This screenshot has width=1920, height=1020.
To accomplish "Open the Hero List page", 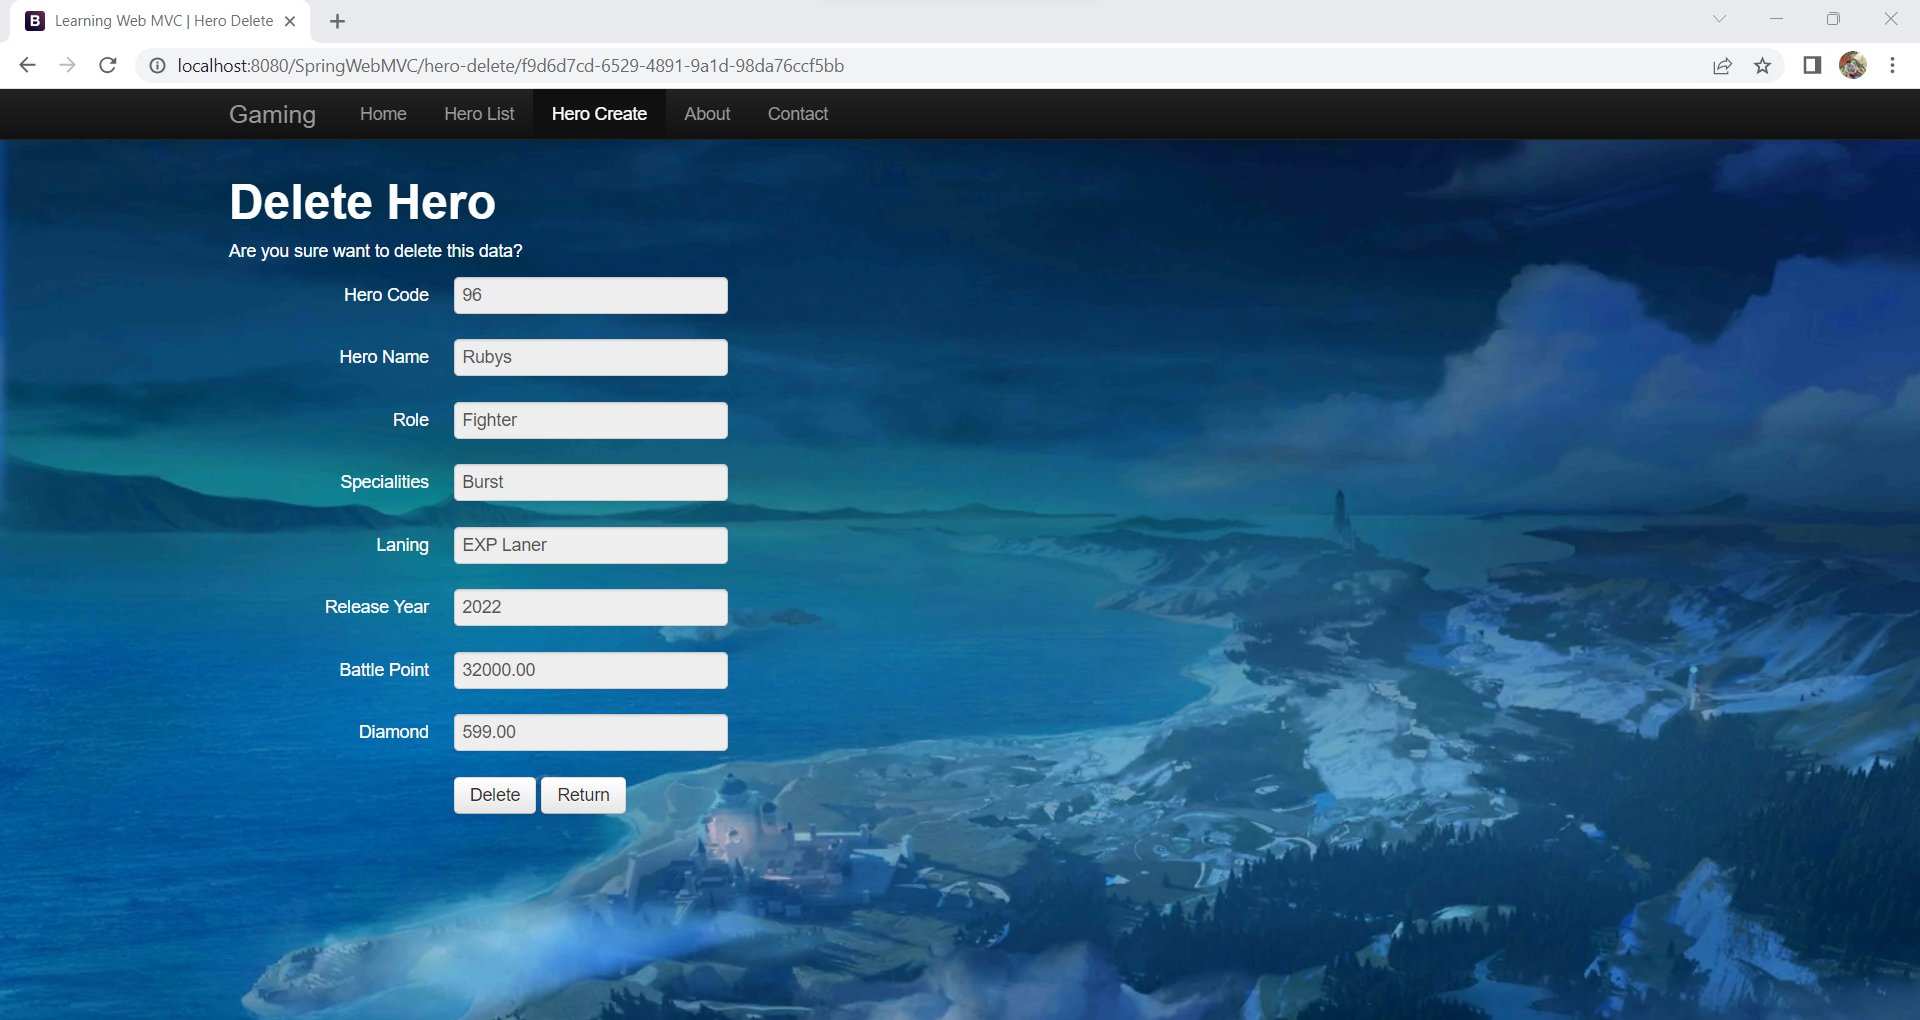I will coord(479,114).
